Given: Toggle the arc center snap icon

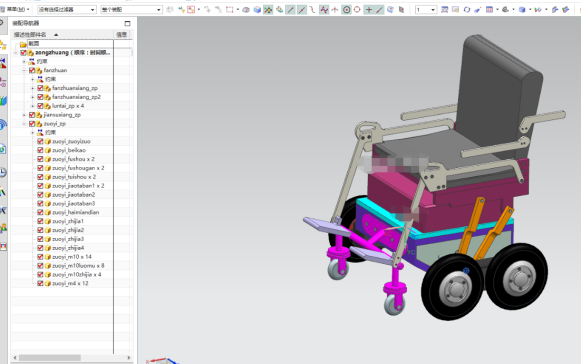Looking at the screenshot, I should tap(346, 10).
